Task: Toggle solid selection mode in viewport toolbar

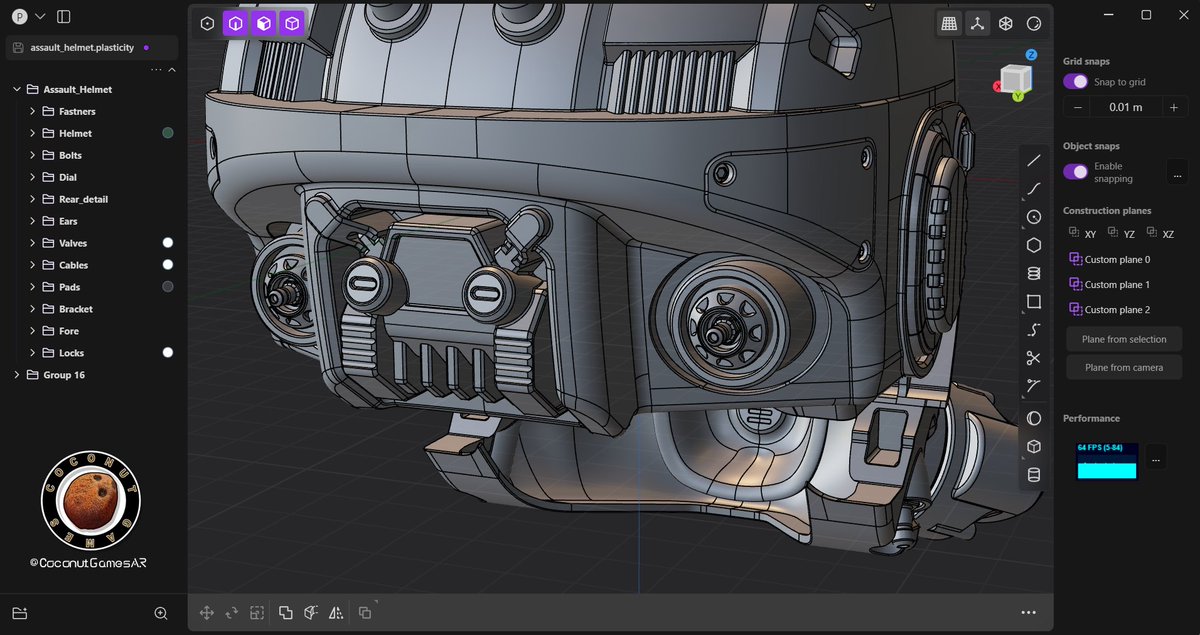Action: pos(291,22)
